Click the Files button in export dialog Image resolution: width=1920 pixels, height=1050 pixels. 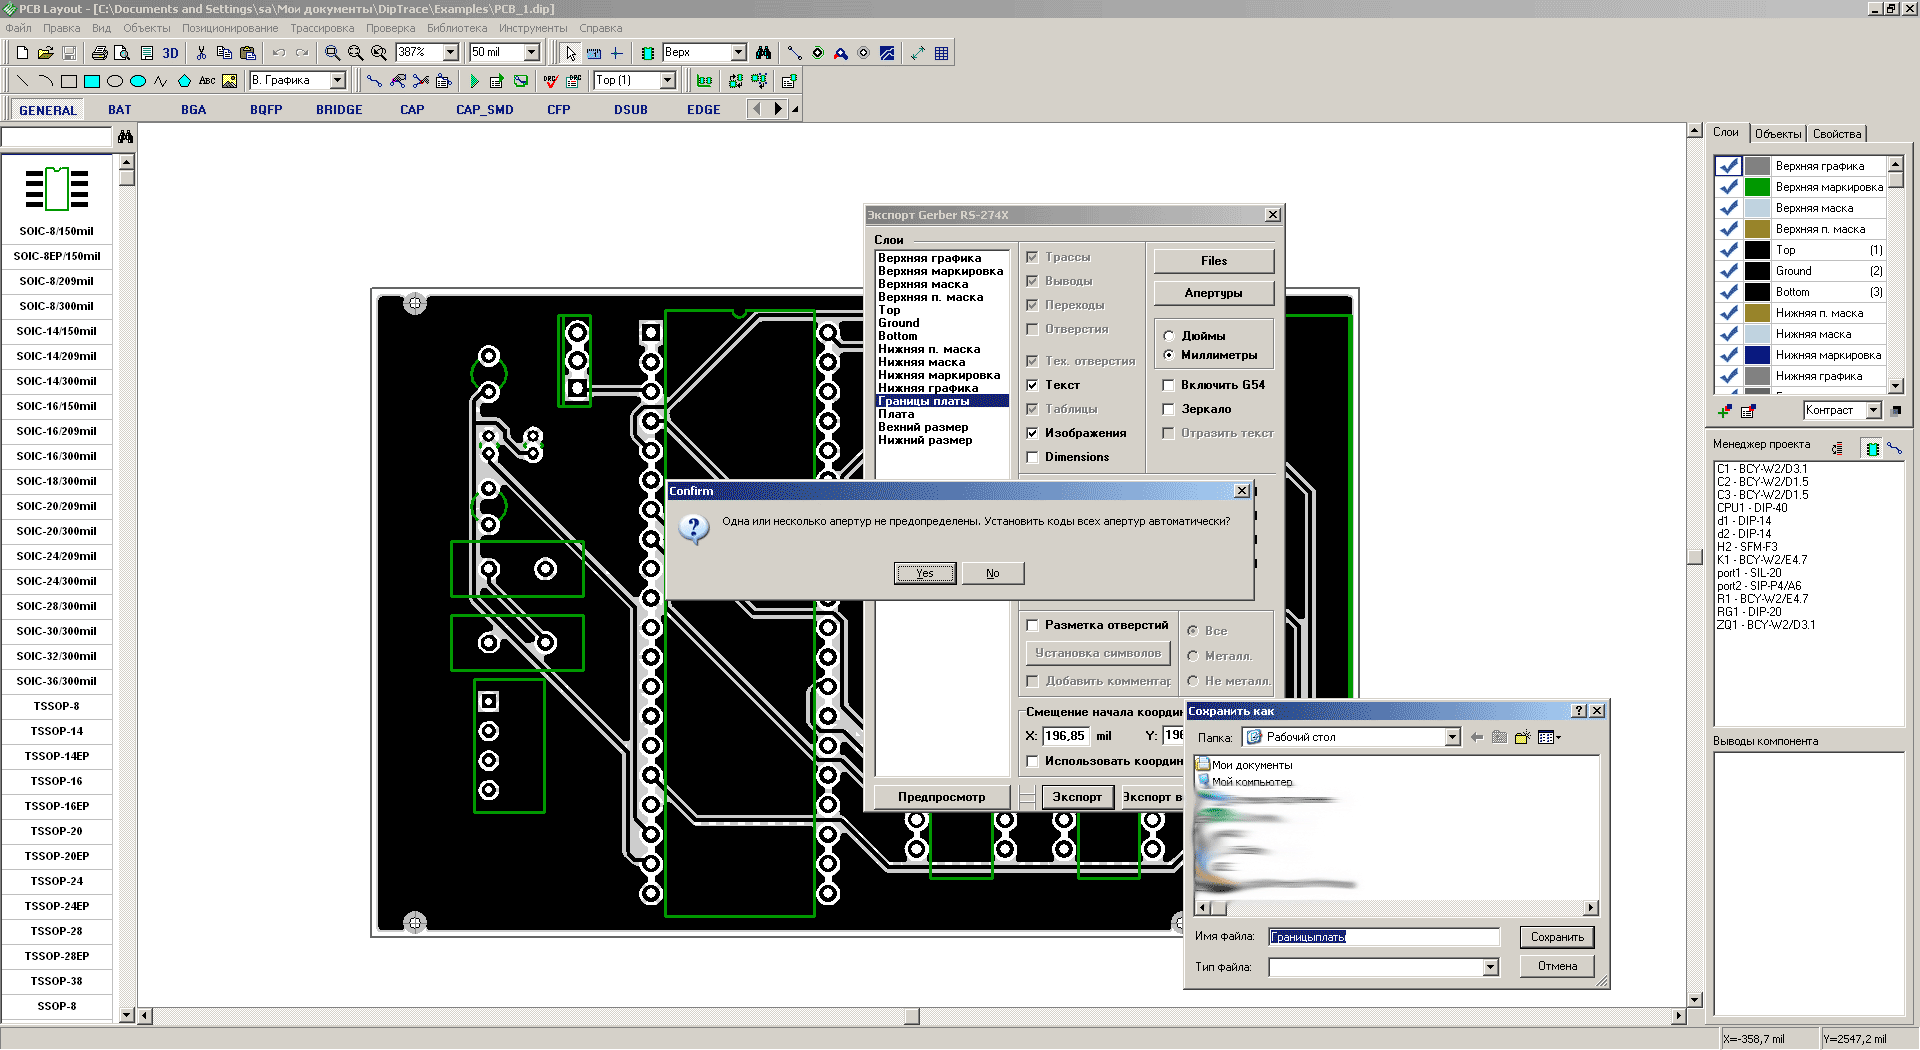(x=1214, y=261)
